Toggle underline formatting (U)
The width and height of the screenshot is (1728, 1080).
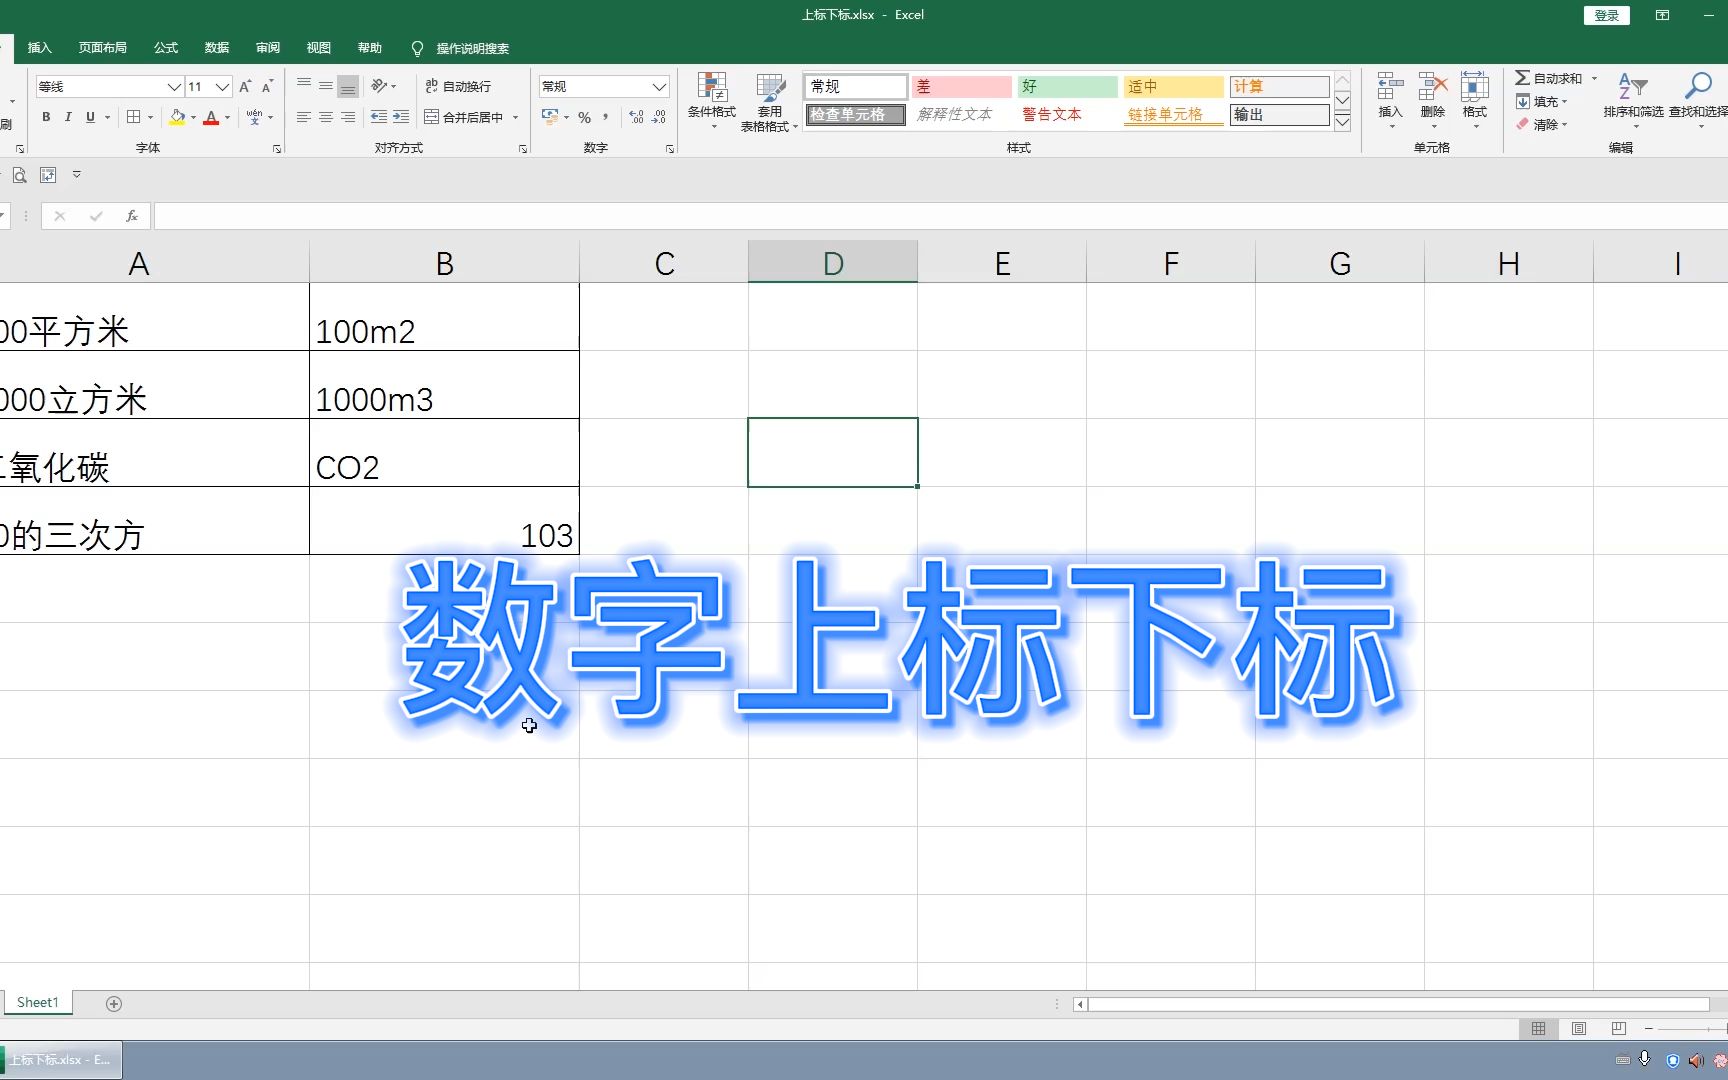90,117
